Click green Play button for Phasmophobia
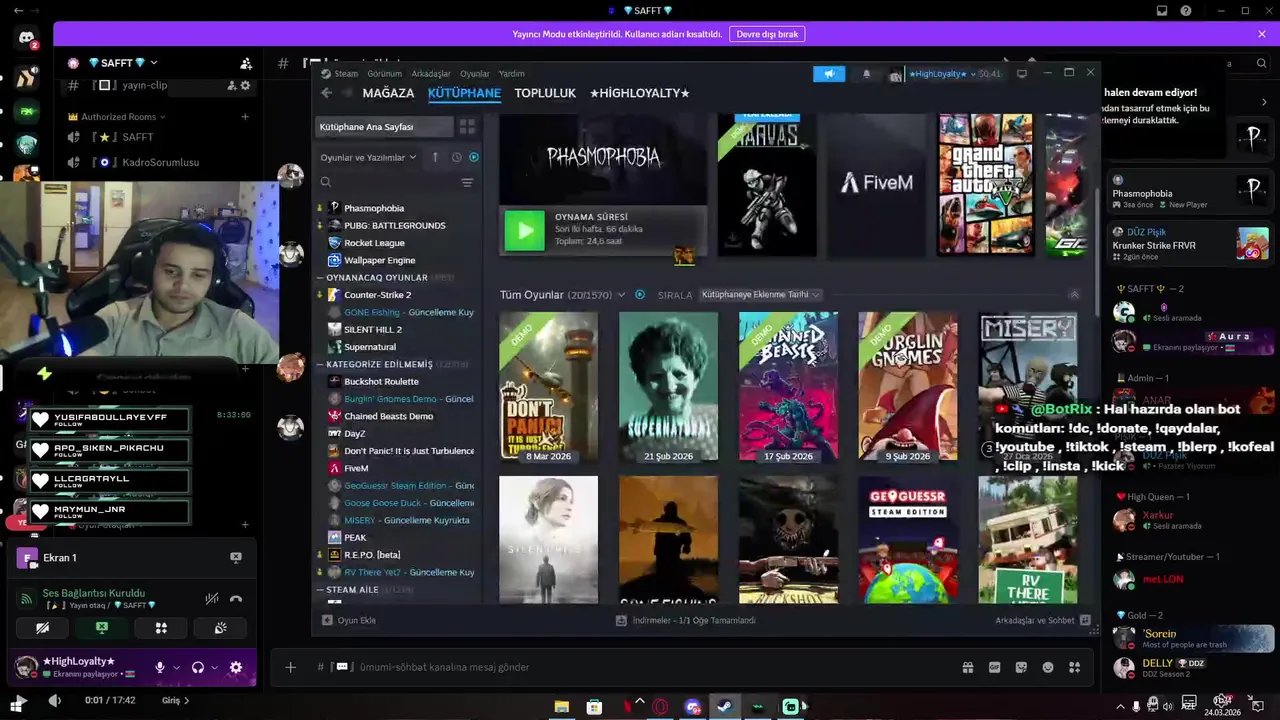1280x720 pixels. tap(524, 230)
